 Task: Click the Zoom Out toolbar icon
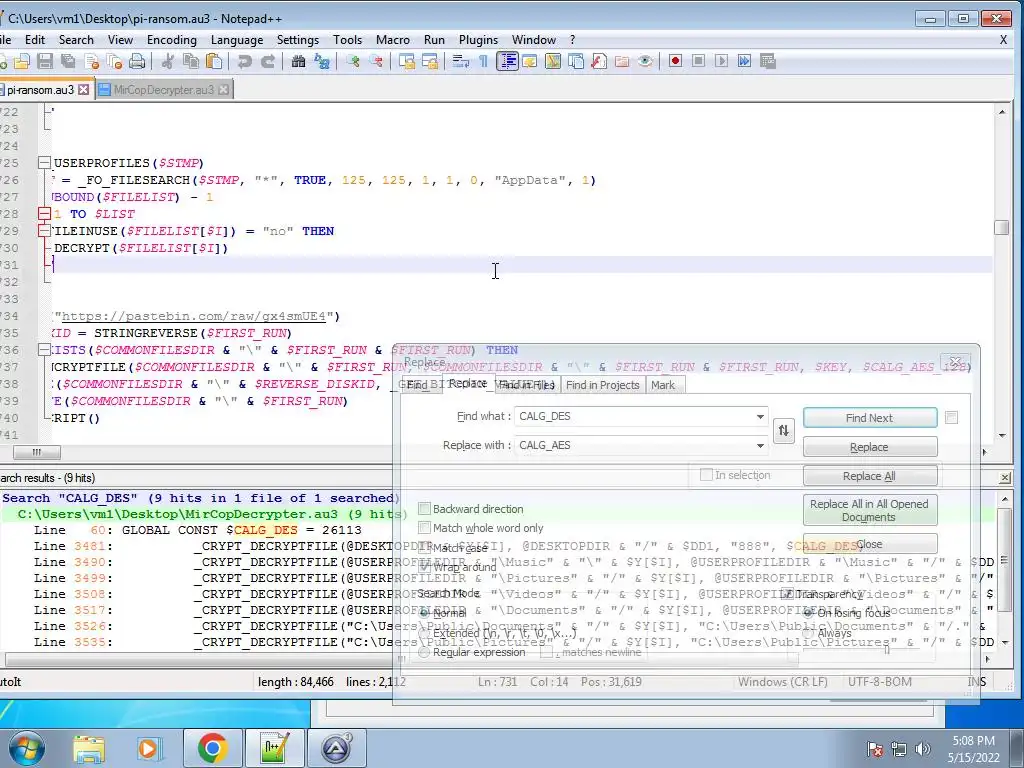click(x=376, y=61)
